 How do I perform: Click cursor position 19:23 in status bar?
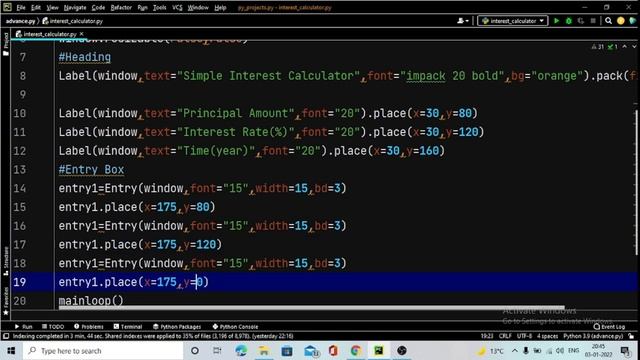[487, 336]
